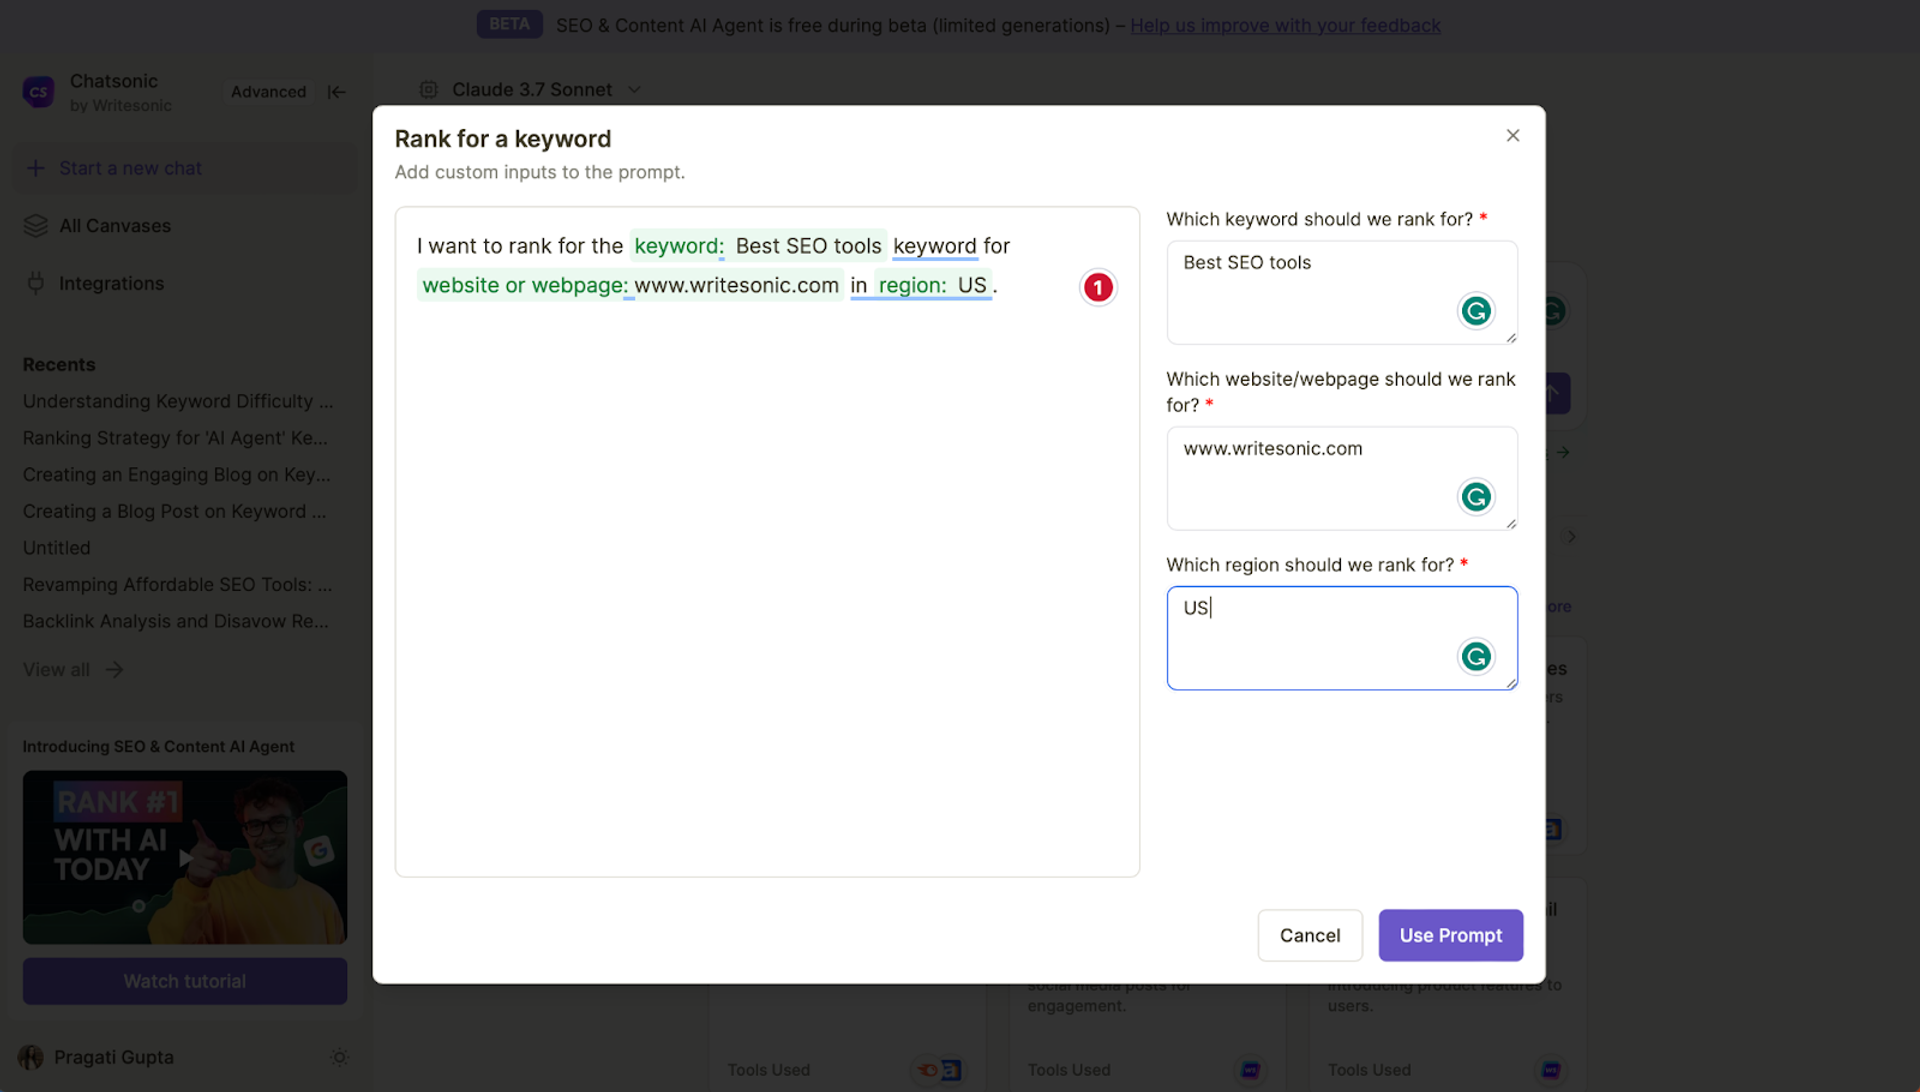Open recent chat Creating an Engaging Blog on Key...
Image resolution: width=1920 pixels, height=1092 pixels.
177,475
